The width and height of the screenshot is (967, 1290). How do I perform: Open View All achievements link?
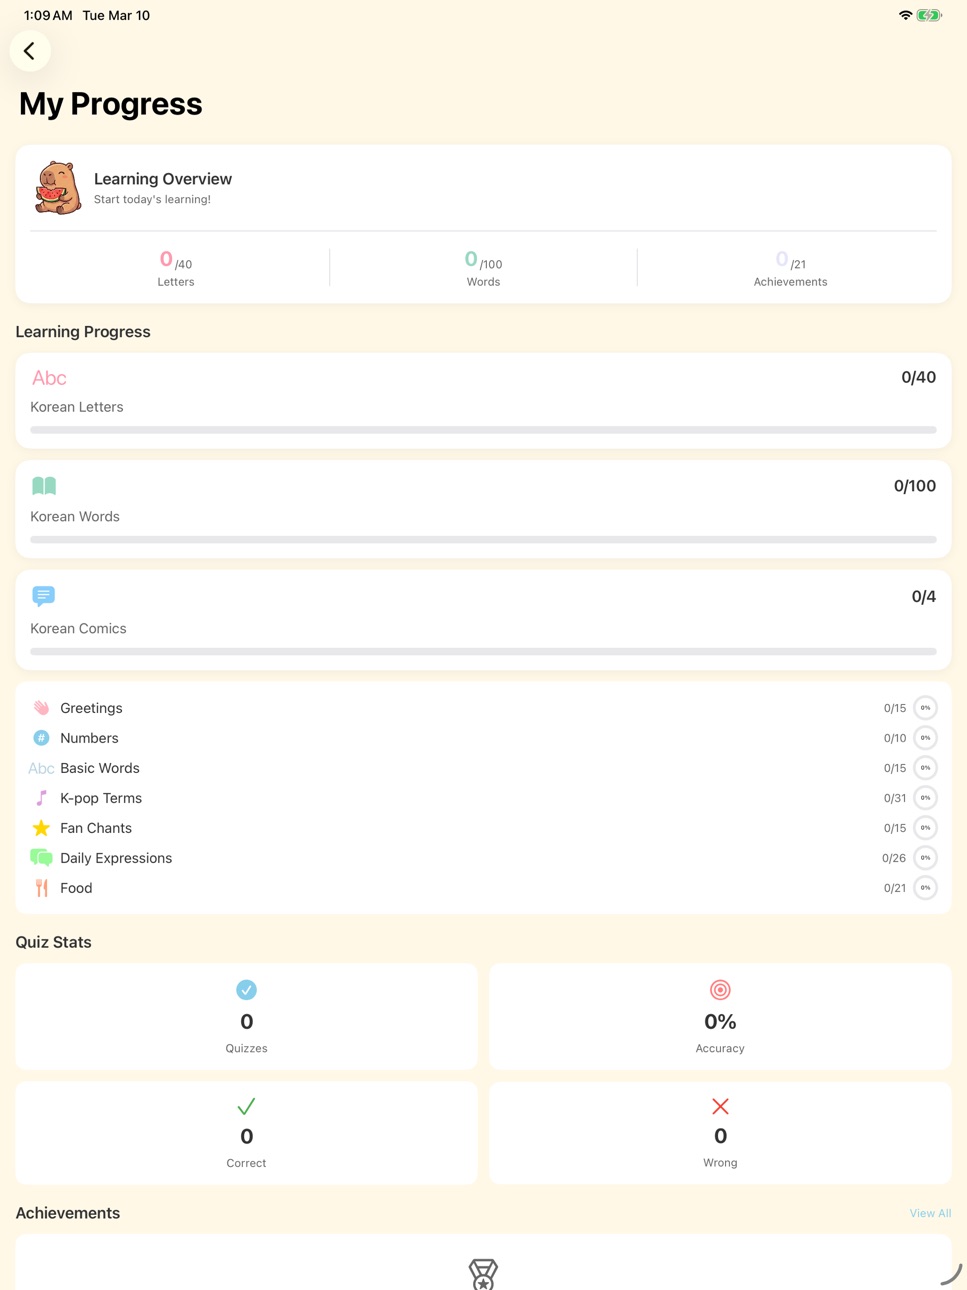click(930, 1213)
